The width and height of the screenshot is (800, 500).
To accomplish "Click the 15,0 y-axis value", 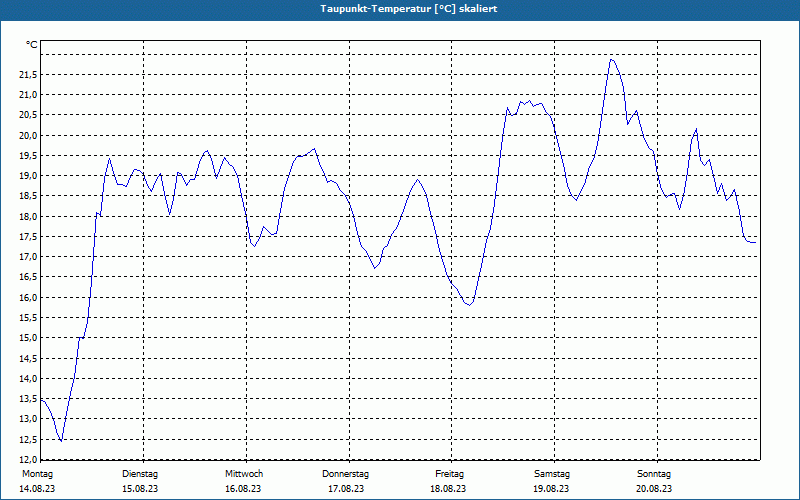I will [x=28, y=338].
